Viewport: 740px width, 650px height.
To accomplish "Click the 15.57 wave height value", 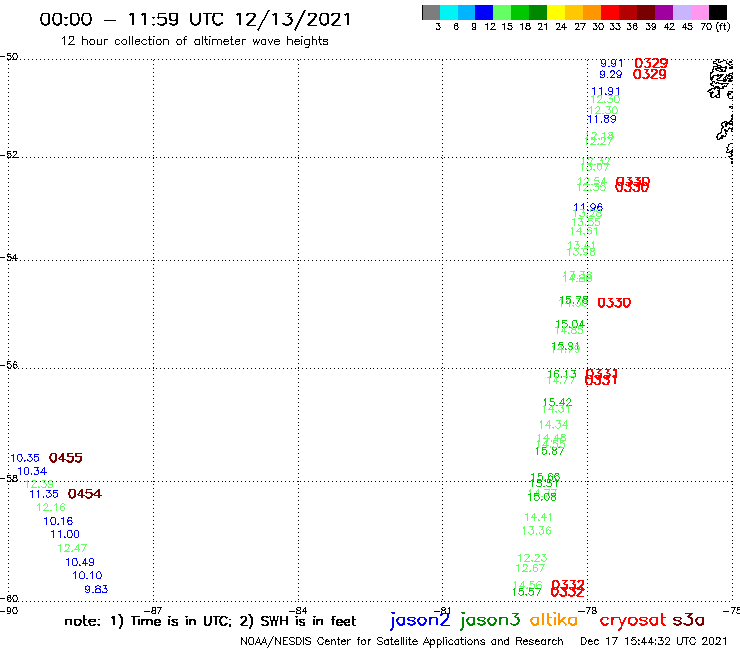I will click(526, 592).
